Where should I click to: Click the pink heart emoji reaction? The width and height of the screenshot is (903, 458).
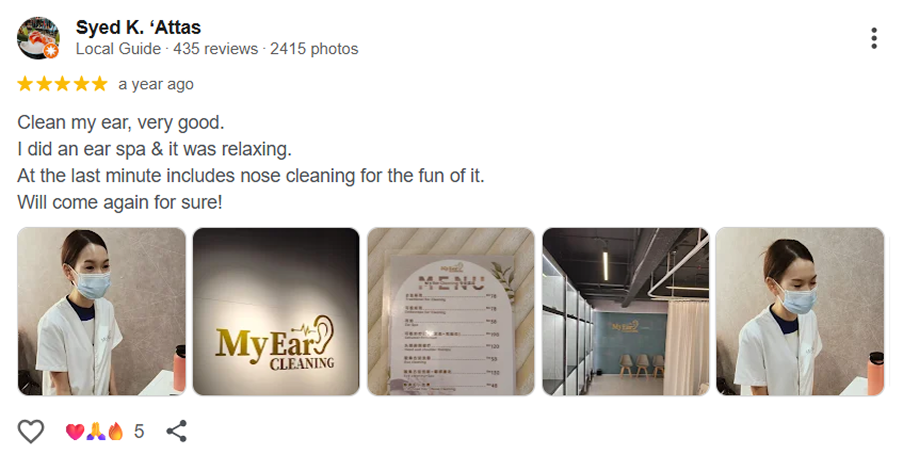(x=74, y=431)
